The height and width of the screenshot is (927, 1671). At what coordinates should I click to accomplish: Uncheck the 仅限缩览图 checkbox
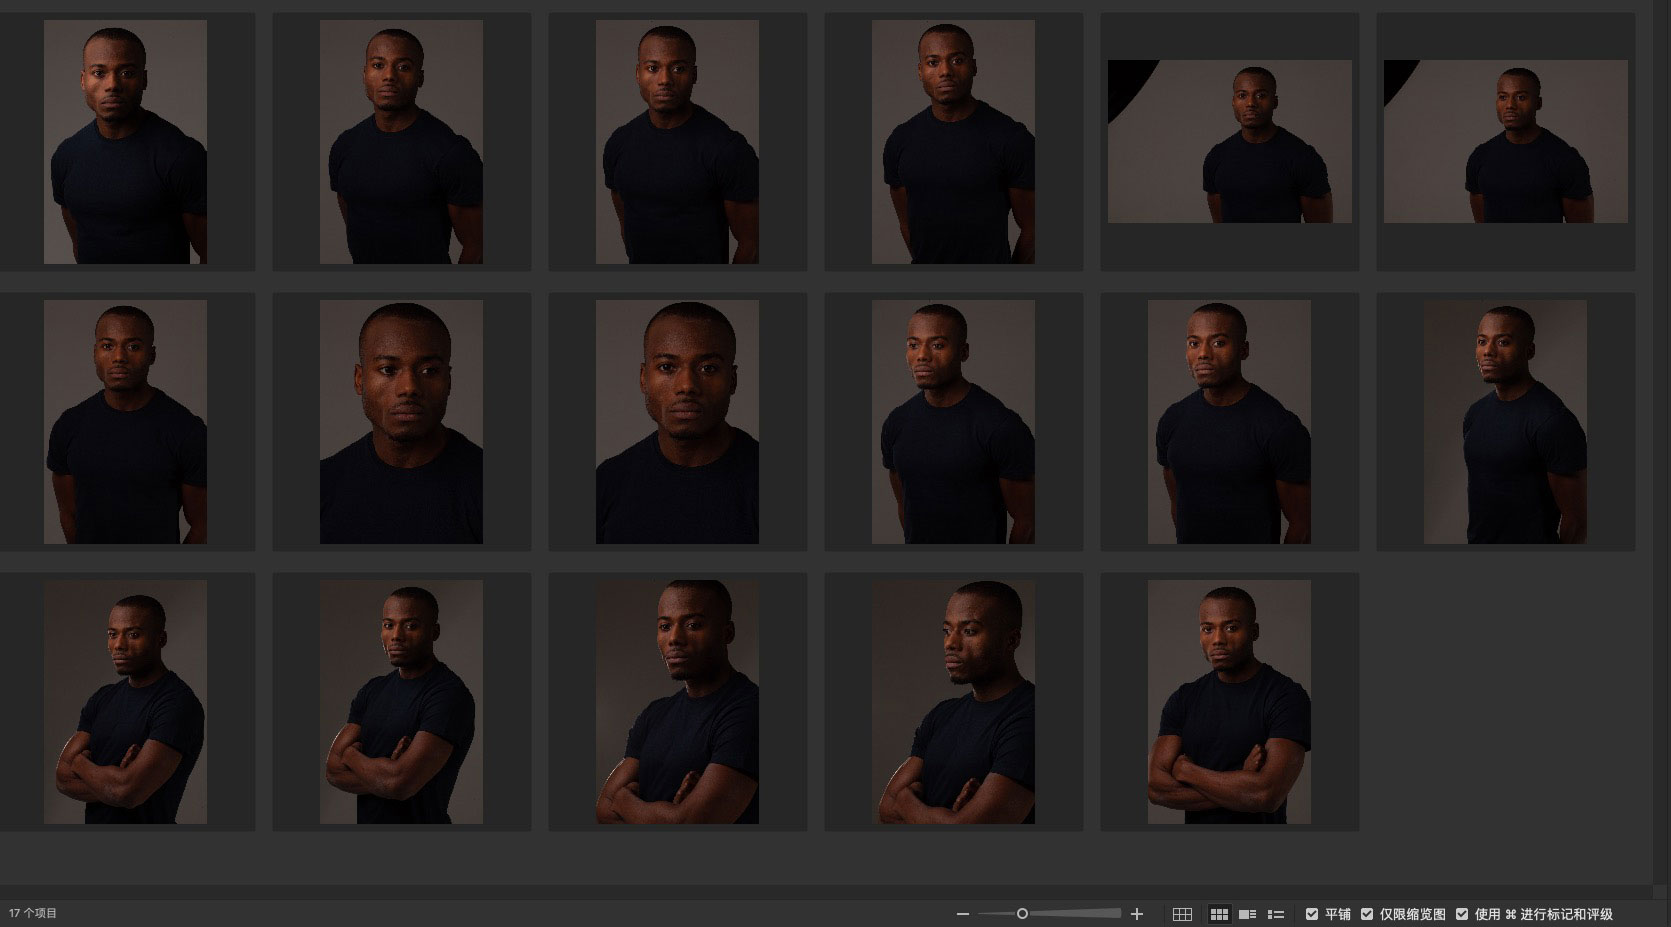1367,914
